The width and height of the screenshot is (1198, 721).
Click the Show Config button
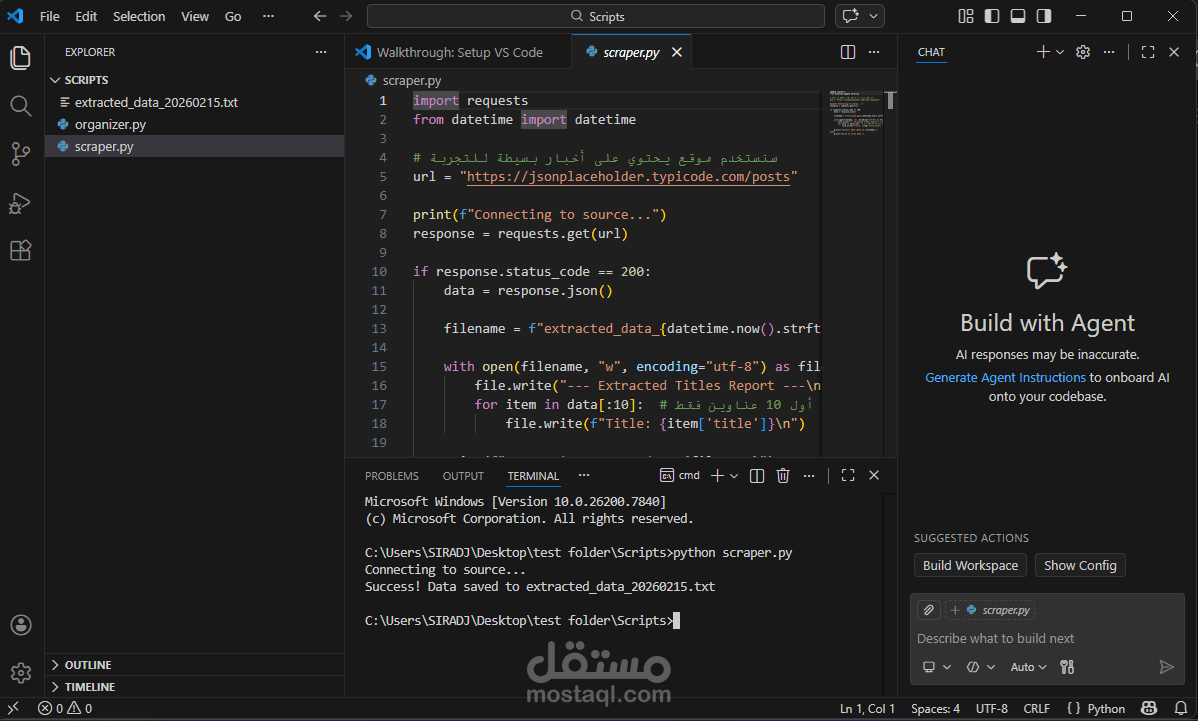click(1080, 566)
